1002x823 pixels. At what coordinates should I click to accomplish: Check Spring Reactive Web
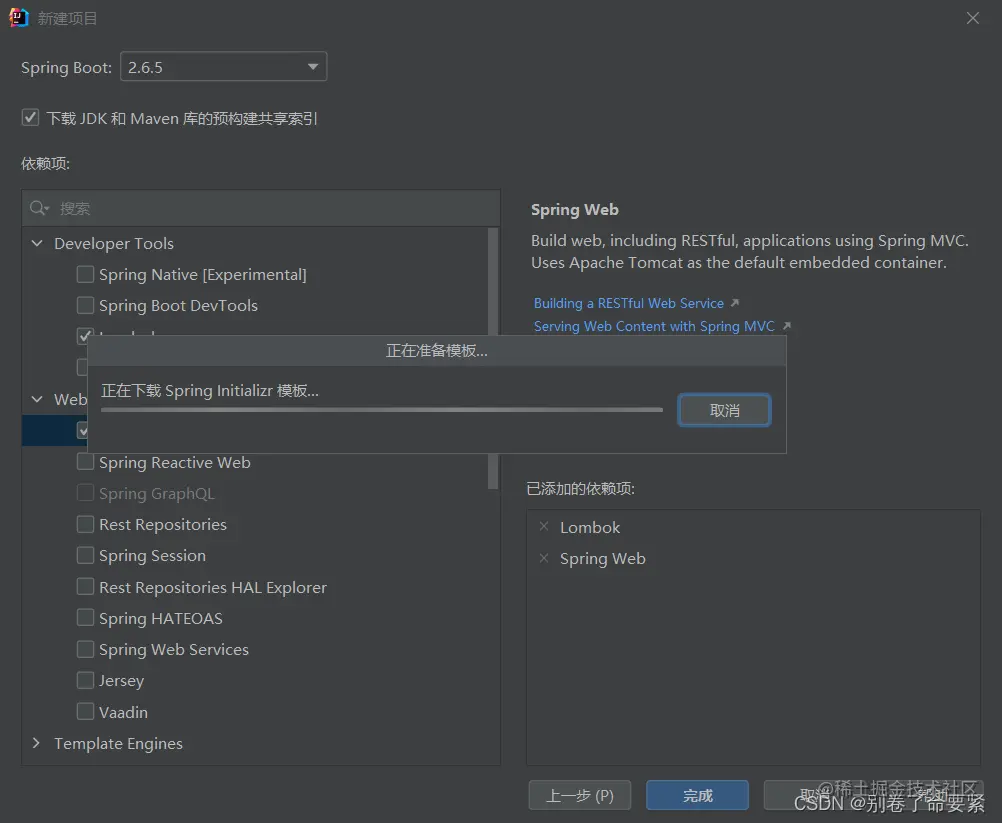[85, 461]
